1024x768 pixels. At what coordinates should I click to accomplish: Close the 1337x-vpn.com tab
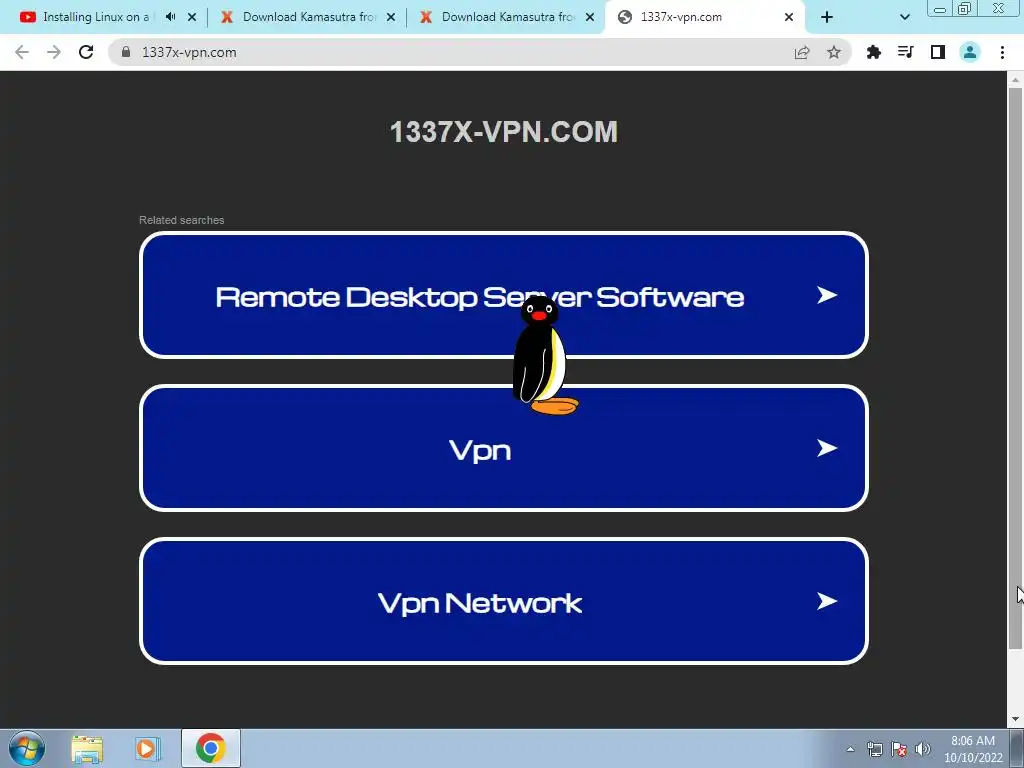tap(789, 18)
